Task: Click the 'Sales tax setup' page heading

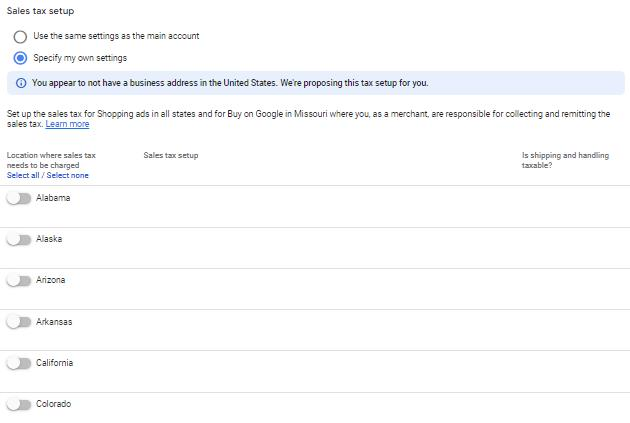Action: point(40,11)
